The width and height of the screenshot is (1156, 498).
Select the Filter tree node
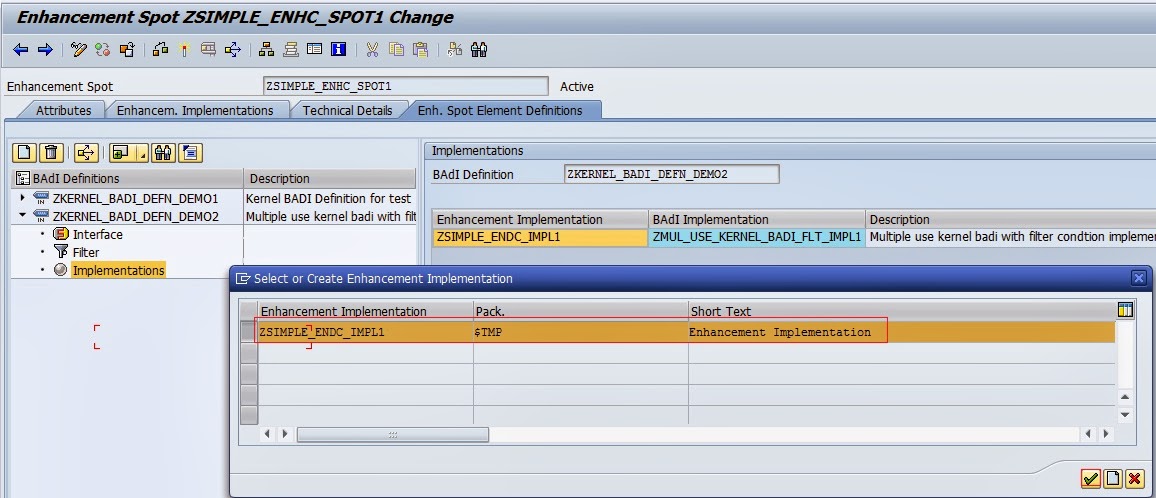point(86,252)
